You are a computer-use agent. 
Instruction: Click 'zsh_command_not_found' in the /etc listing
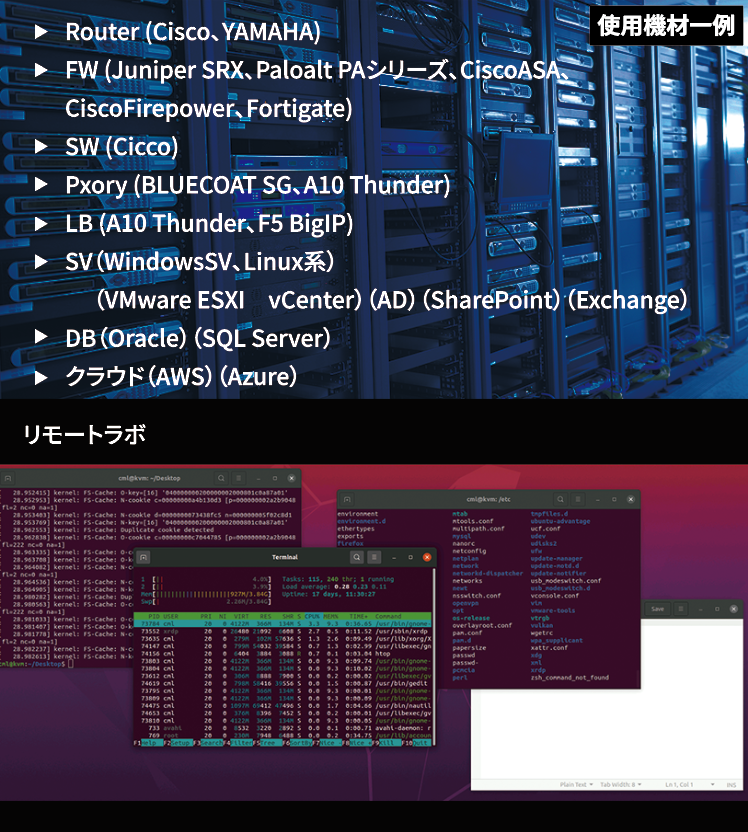(x=570, y=678)
